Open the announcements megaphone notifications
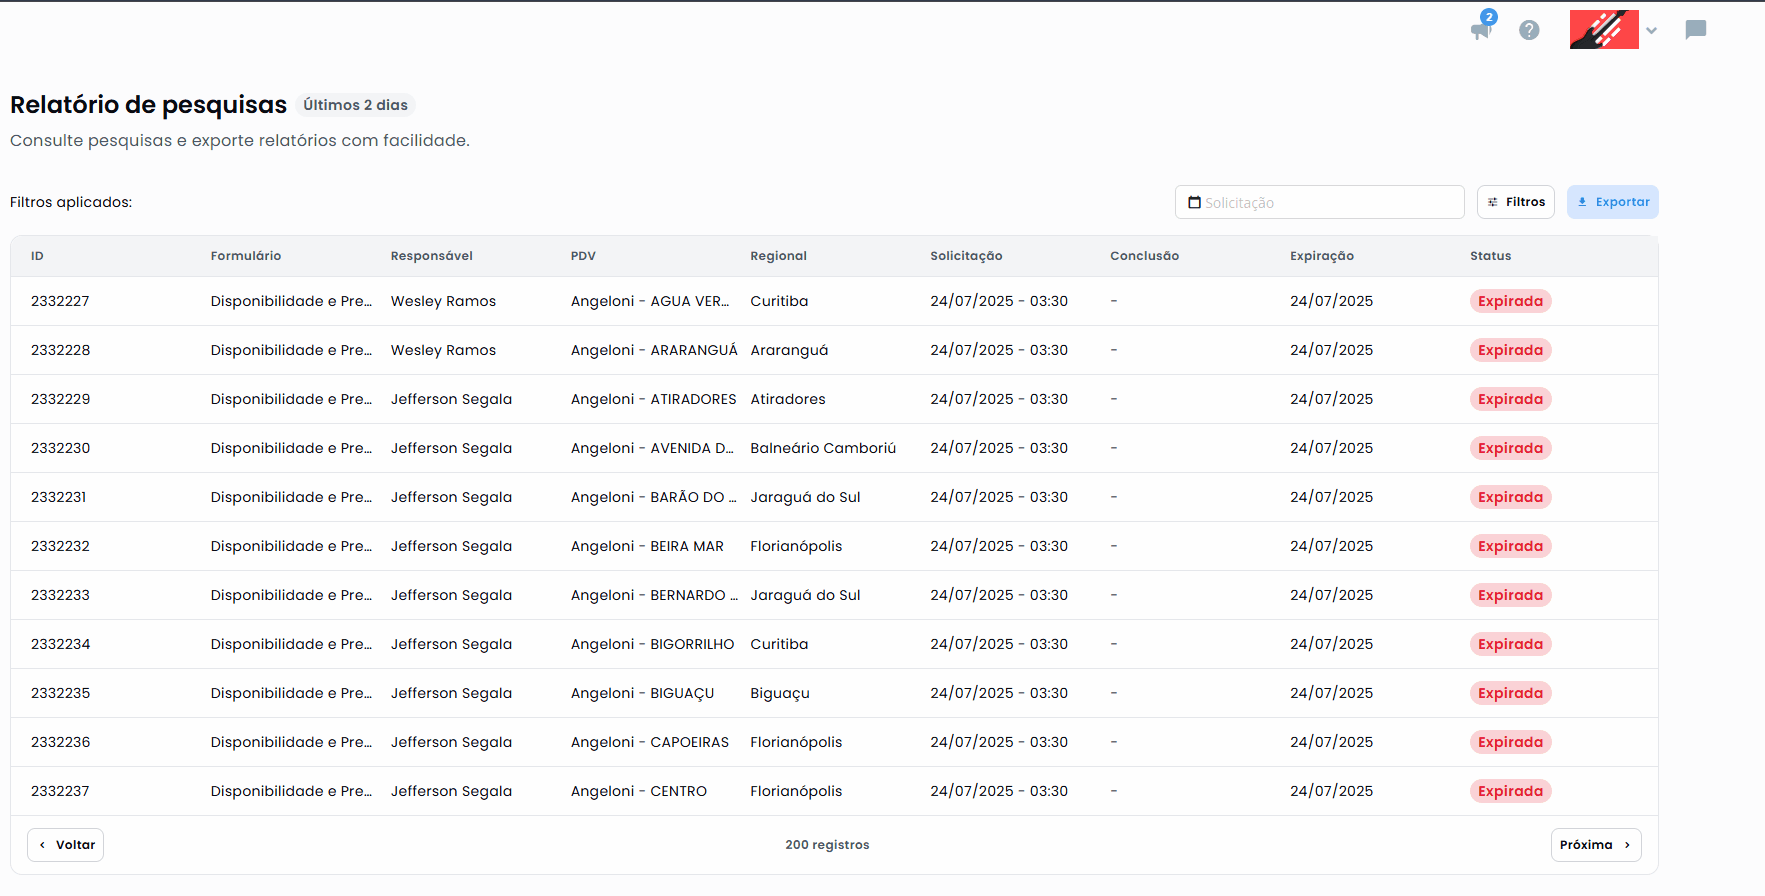This screenshot has width=1765, height=896. (x=1481, y=30)
